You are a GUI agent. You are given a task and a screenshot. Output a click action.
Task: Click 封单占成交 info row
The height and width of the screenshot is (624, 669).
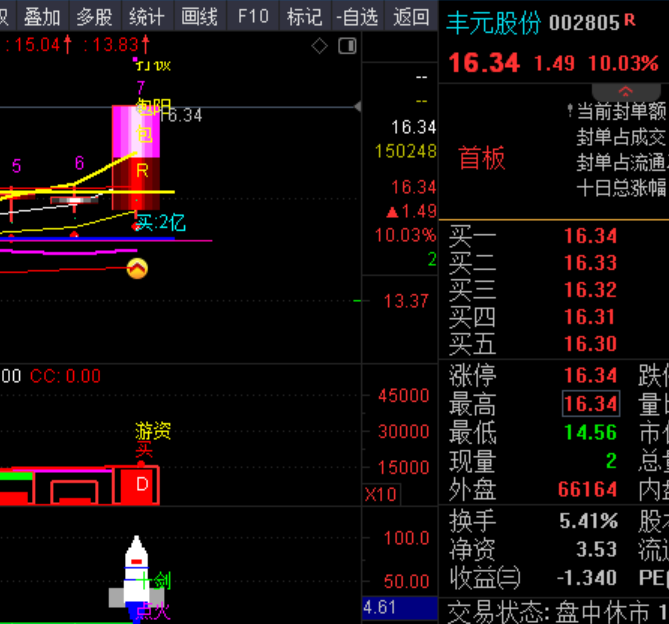[621, 137]
